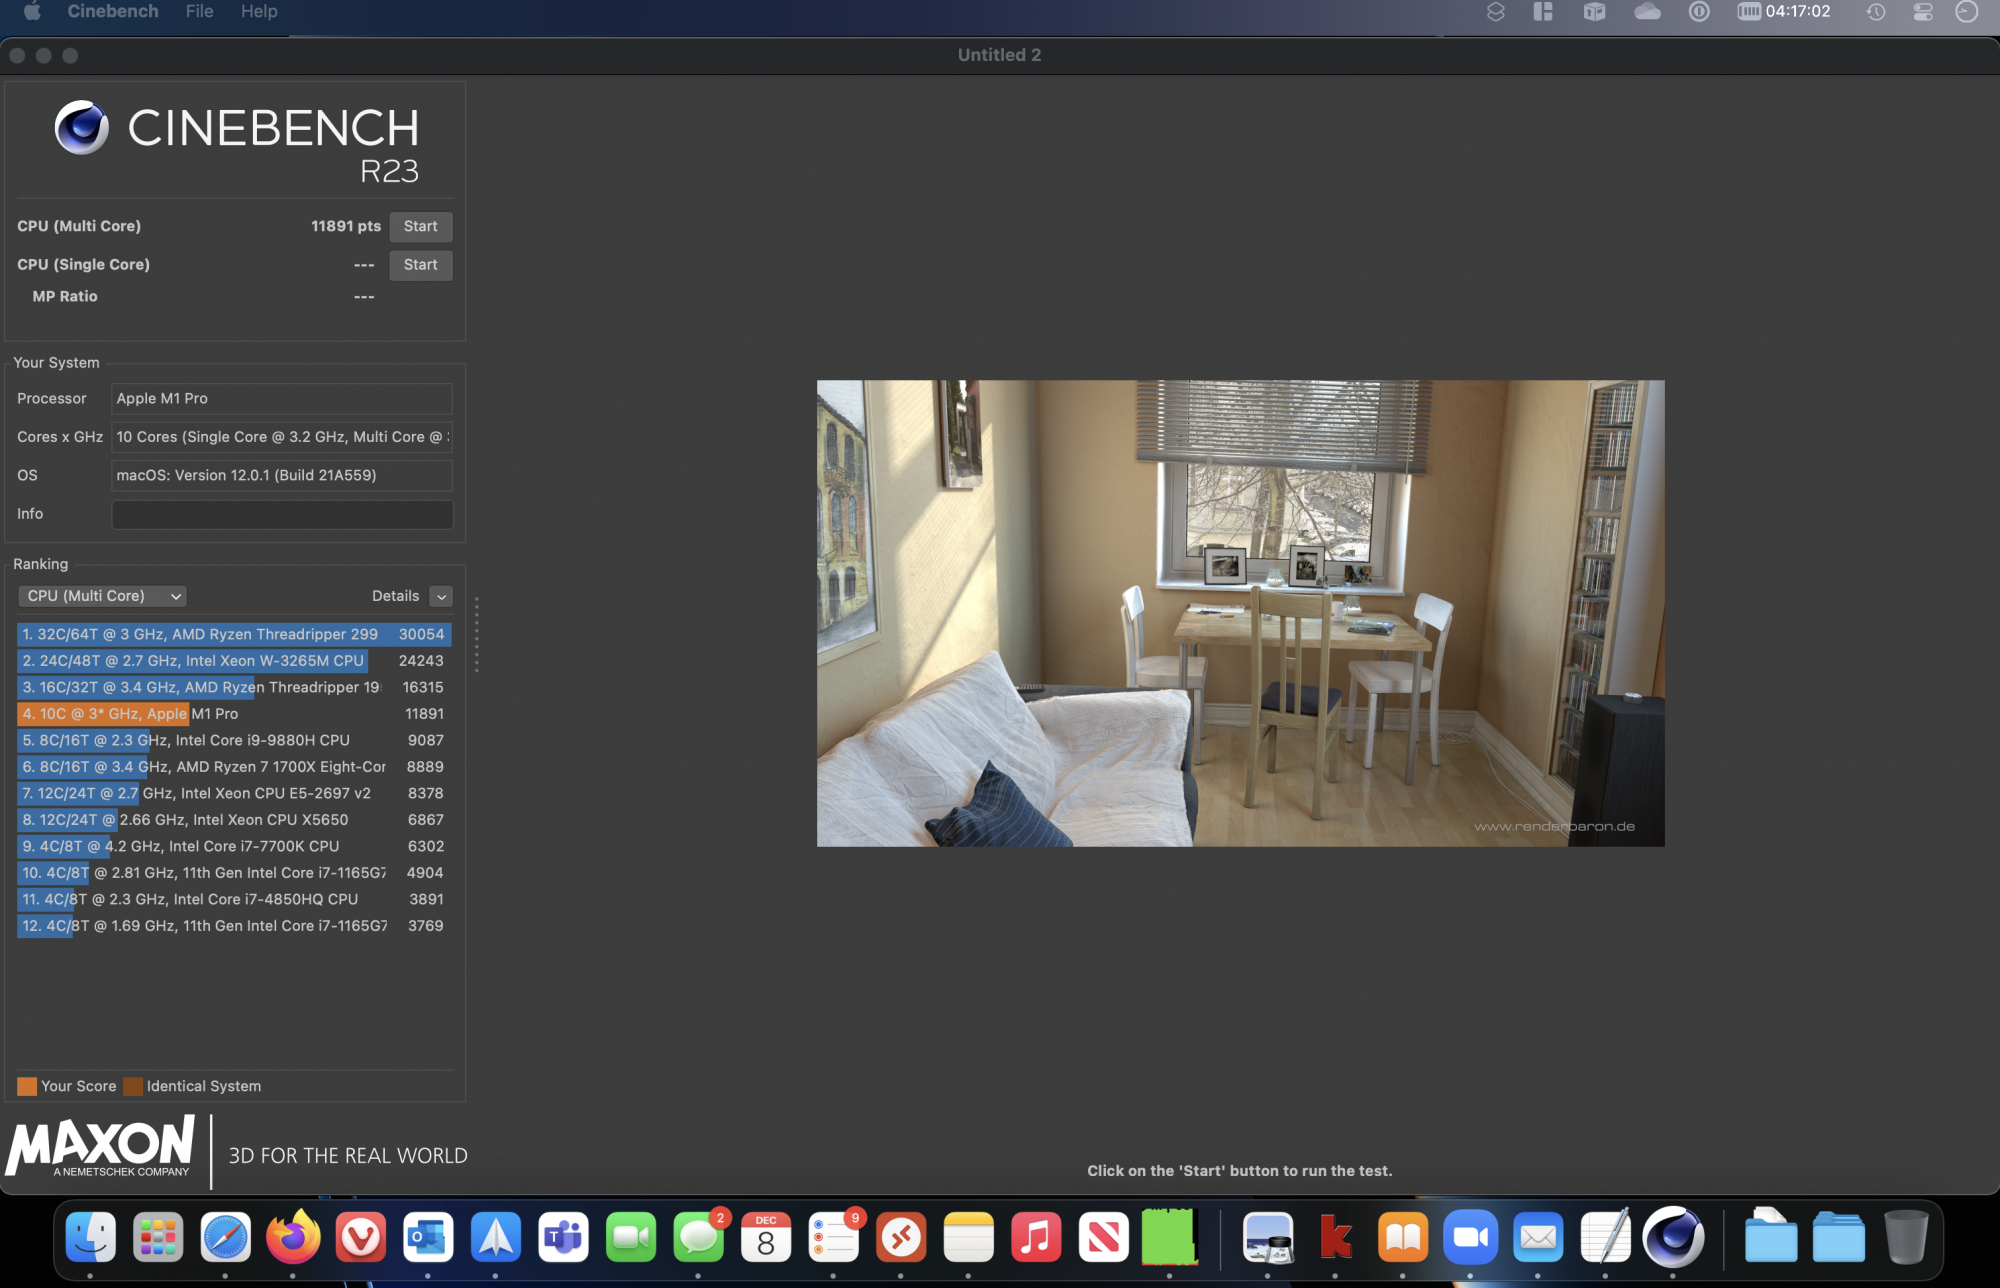Open the File menu
2000x1288 pixels.
coord(199,11)
